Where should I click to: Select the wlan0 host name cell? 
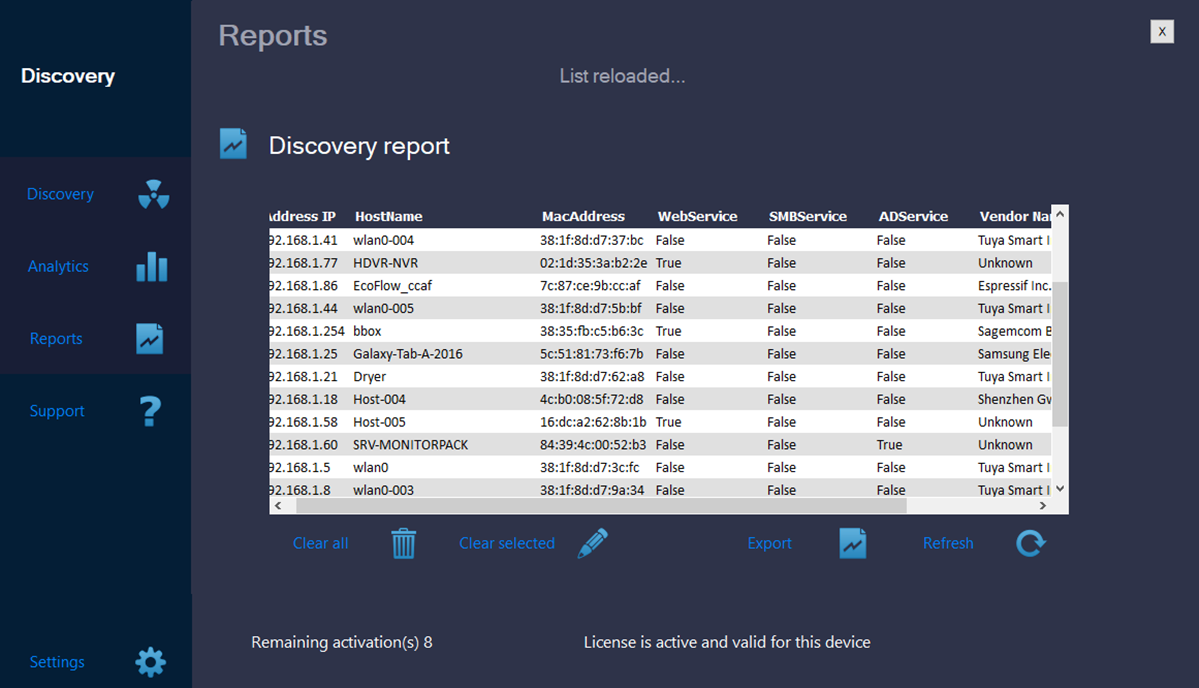click(371, 468)
